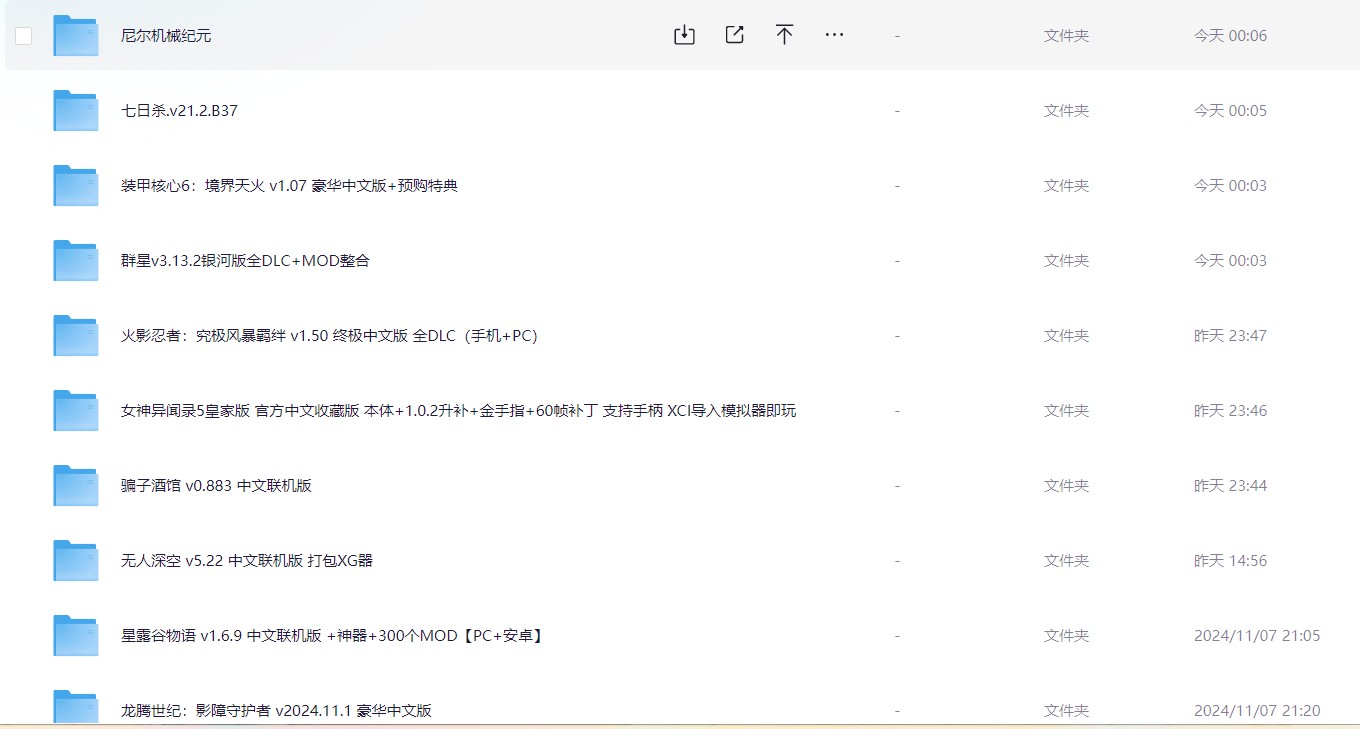Screen dimensions: 1360x729
Task: Open folder icon for 星露谷物语 v1.6.9
Action: point(76,636)
